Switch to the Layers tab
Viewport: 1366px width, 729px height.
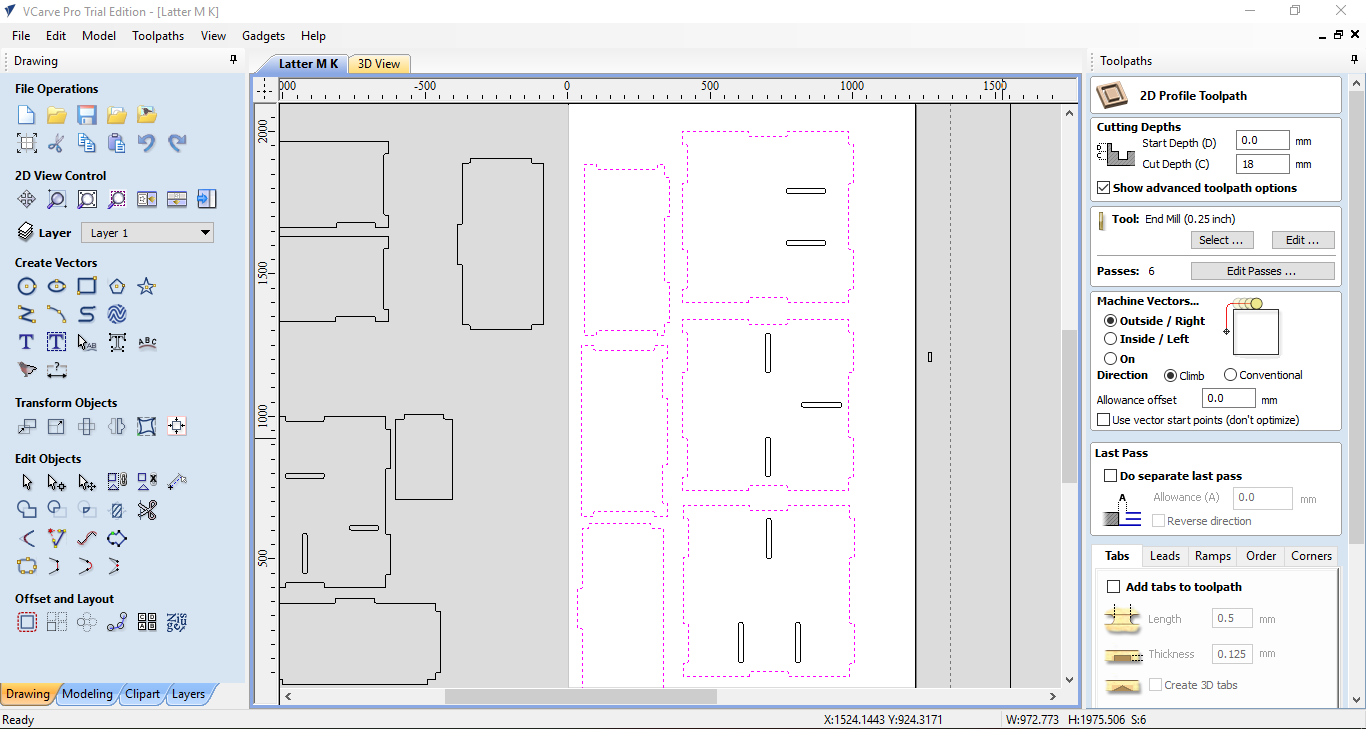[x=188, y=694]
